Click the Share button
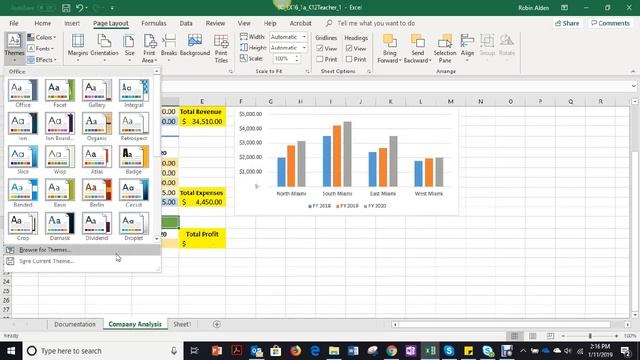640x360 pixels. click(567, 23)
